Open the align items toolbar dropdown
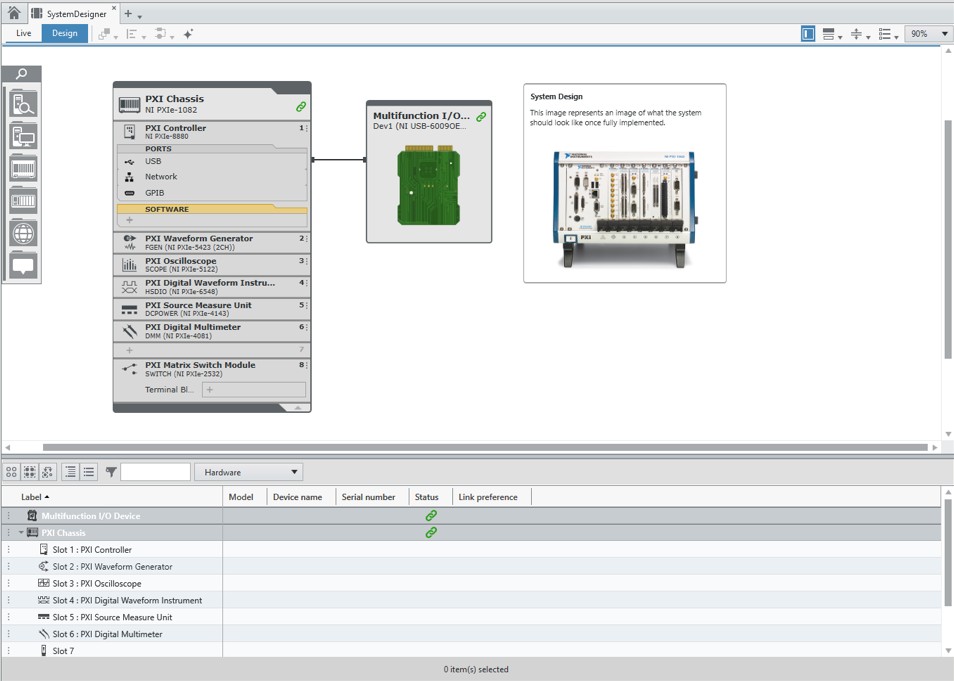This screenshot has height=681, width=954. 135,34
